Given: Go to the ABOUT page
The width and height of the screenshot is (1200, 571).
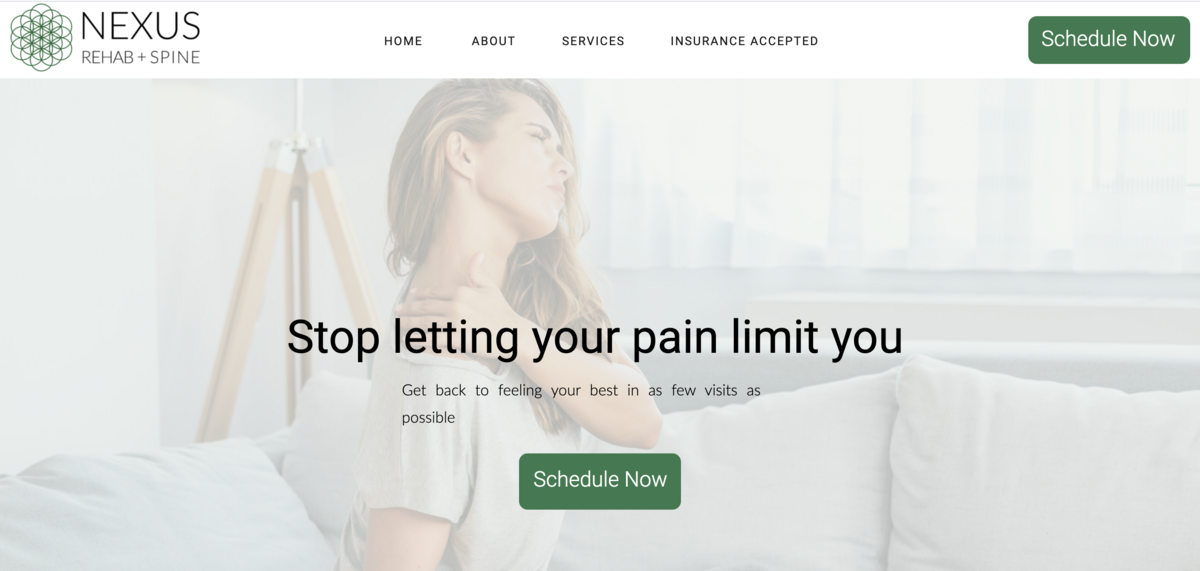Looking at the screenshot, I should coord(493,41).
